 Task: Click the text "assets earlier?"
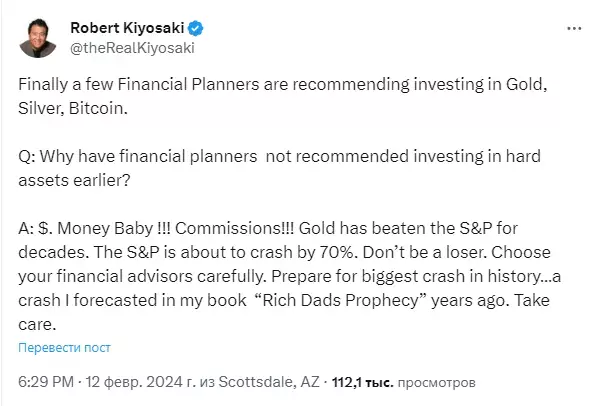(74, 180)
